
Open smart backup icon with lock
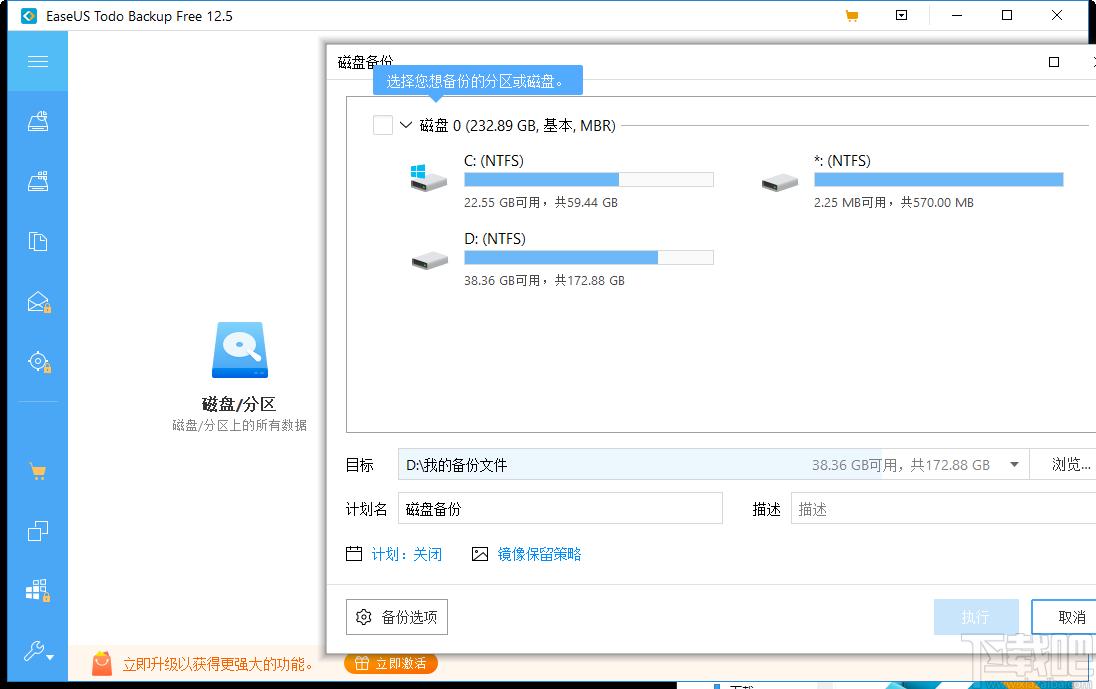38,362
